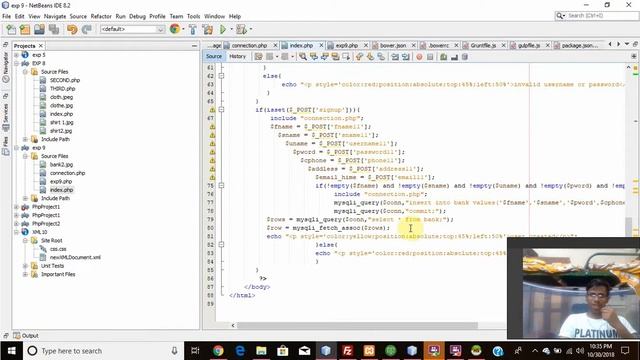Open the Navigate menu
Image resolution: width=640 pixels, height=360 pixels.
pos(55,16)
